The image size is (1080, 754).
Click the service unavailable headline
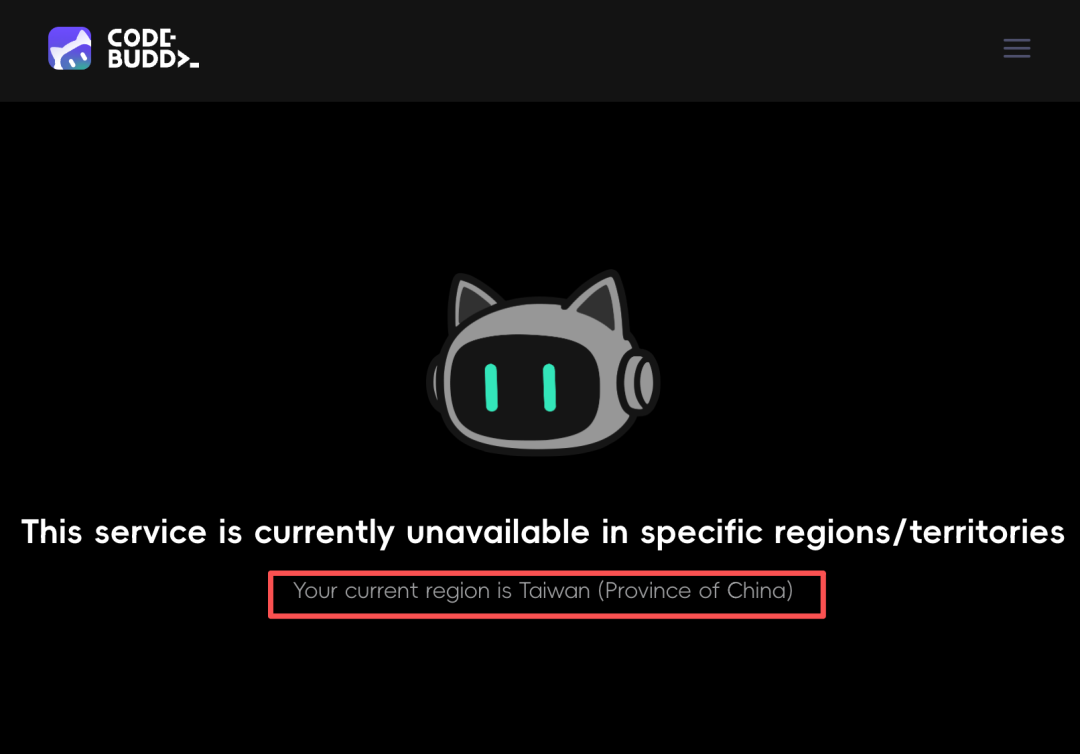(543, 532)
